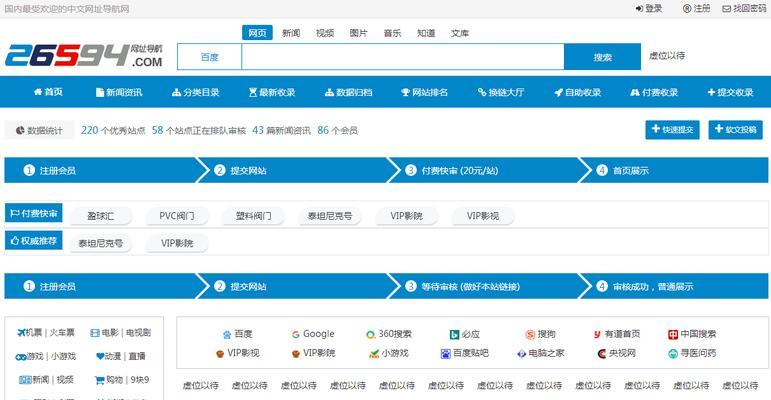771x400 pixels.
Task: Click the 机票 plane icon link
Action: 29,333
